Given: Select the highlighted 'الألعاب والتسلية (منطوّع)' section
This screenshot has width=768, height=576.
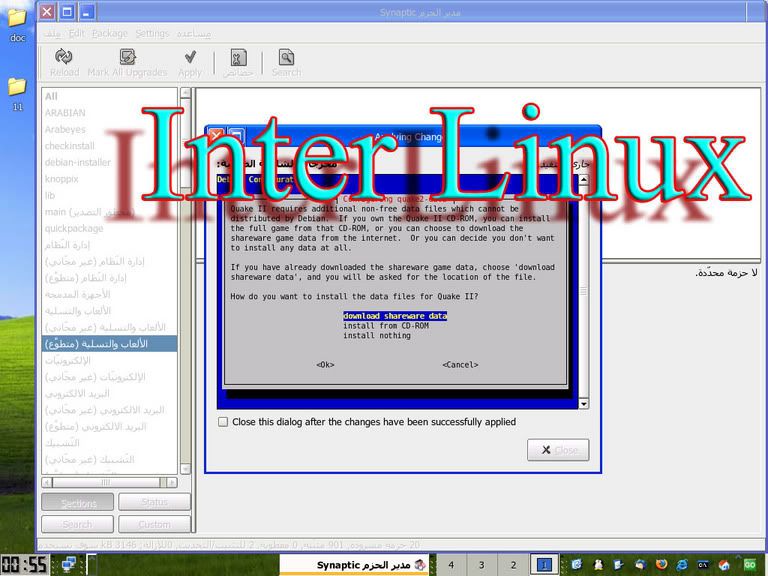Looking at the screenshot, I should [109, 344].
